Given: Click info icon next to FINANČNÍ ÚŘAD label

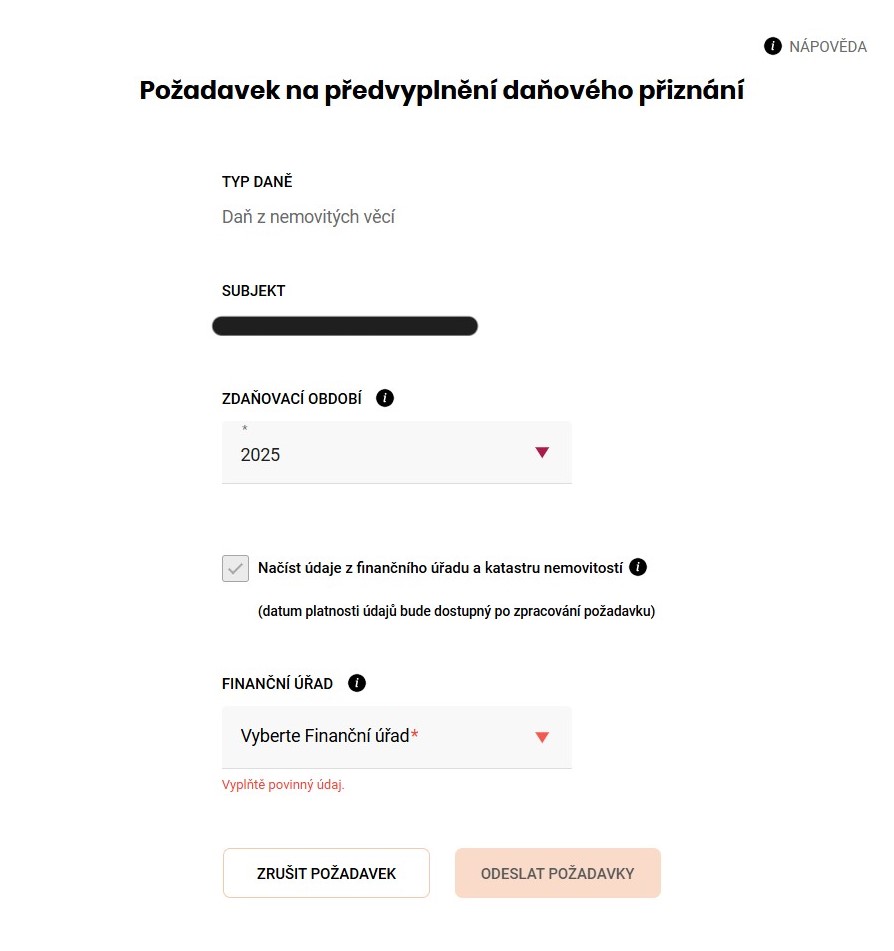Looking at the screenshot, I should [x=357, y=683].
